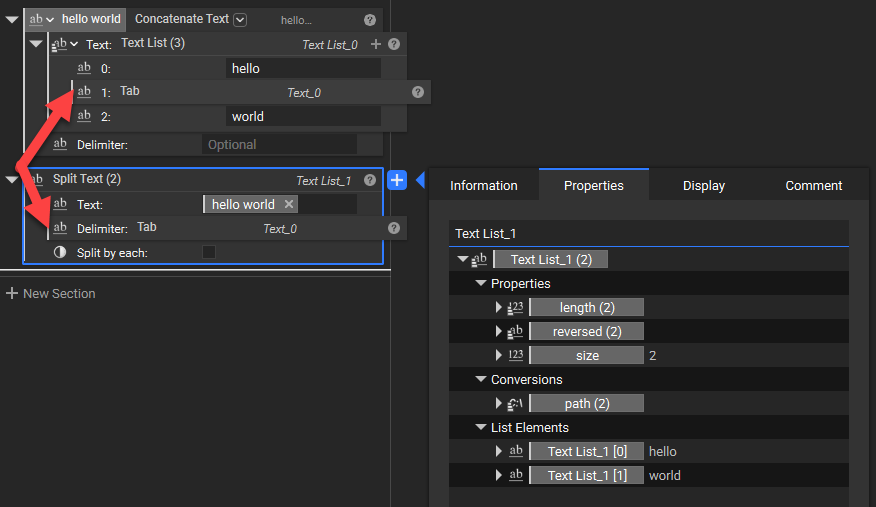The height and width of the screenshot is (507, 876).
Task: Click the help icon beside Split Text Text List_1
Action: (x=370, y=180)
